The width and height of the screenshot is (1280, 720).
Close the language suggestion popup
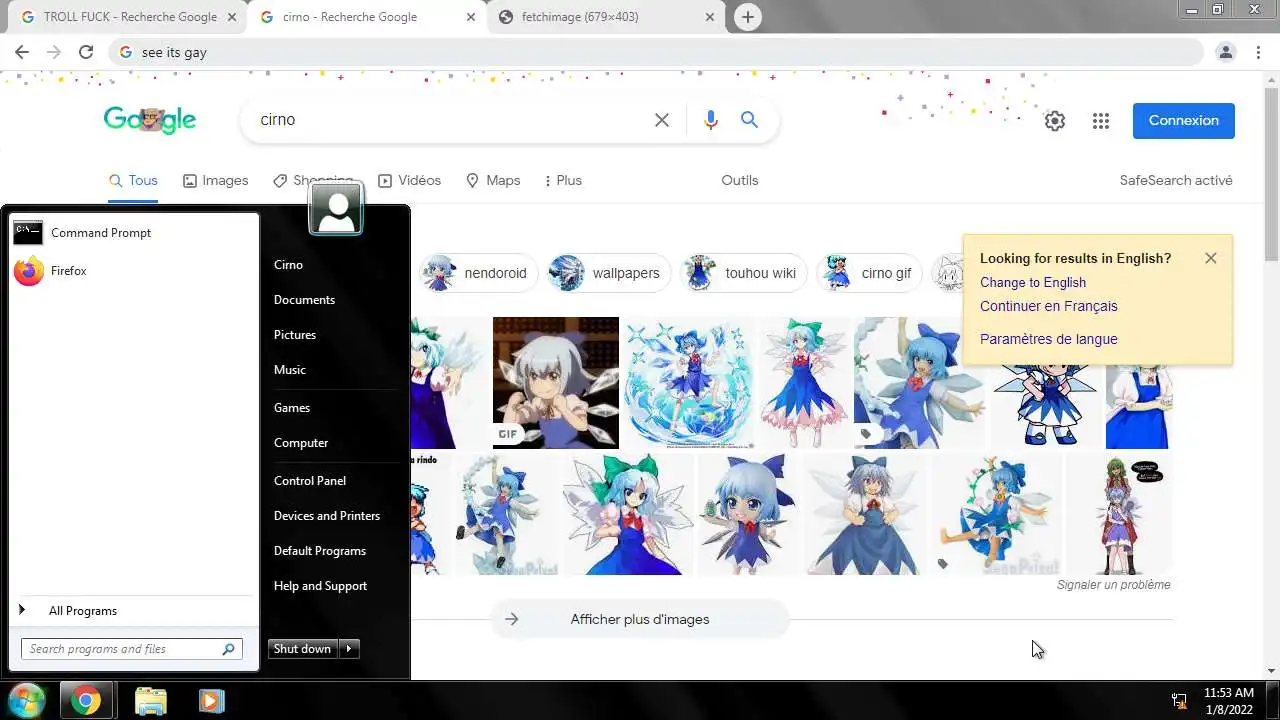point(1211,258)
